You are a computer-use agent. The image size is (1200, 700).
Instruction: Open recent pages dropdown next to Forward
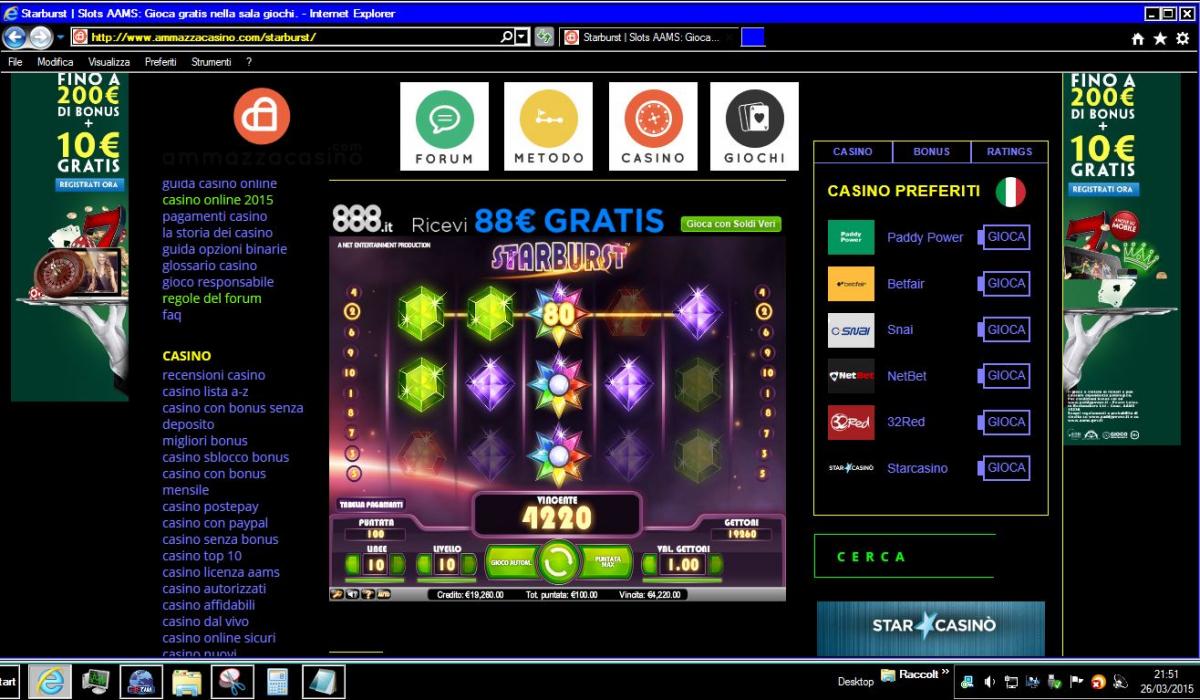60,37
